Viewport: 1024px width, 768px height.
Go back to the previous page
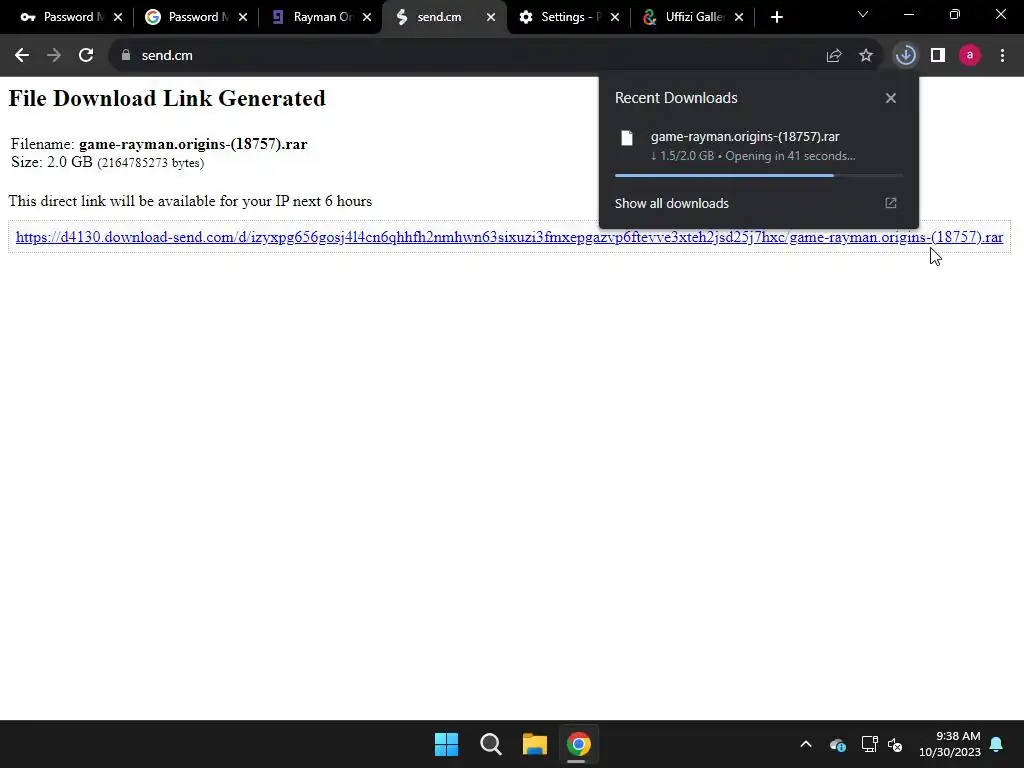click(22, 56)
